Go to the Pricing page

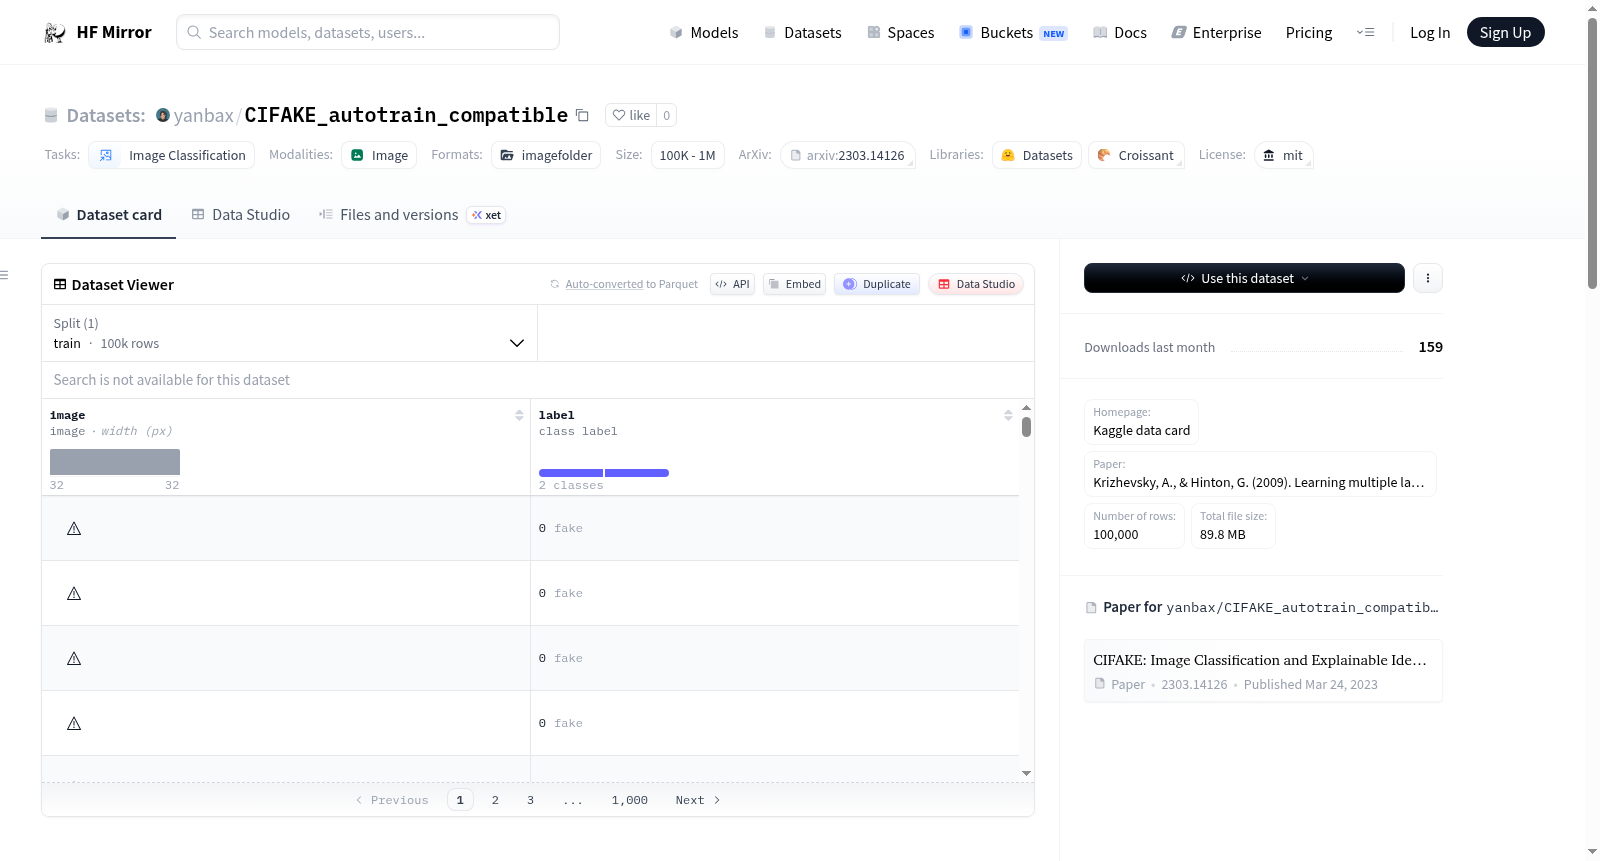[x=1309, y=33]
